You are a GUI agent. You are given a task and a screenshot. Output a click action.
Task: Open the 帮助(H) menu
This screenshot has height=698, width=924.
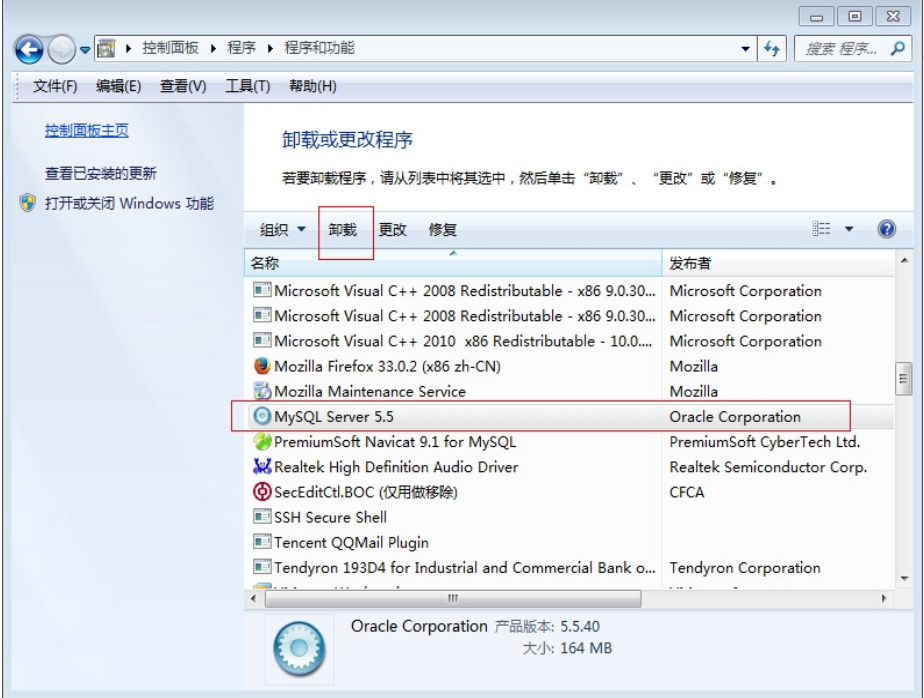tap(313, 86)
